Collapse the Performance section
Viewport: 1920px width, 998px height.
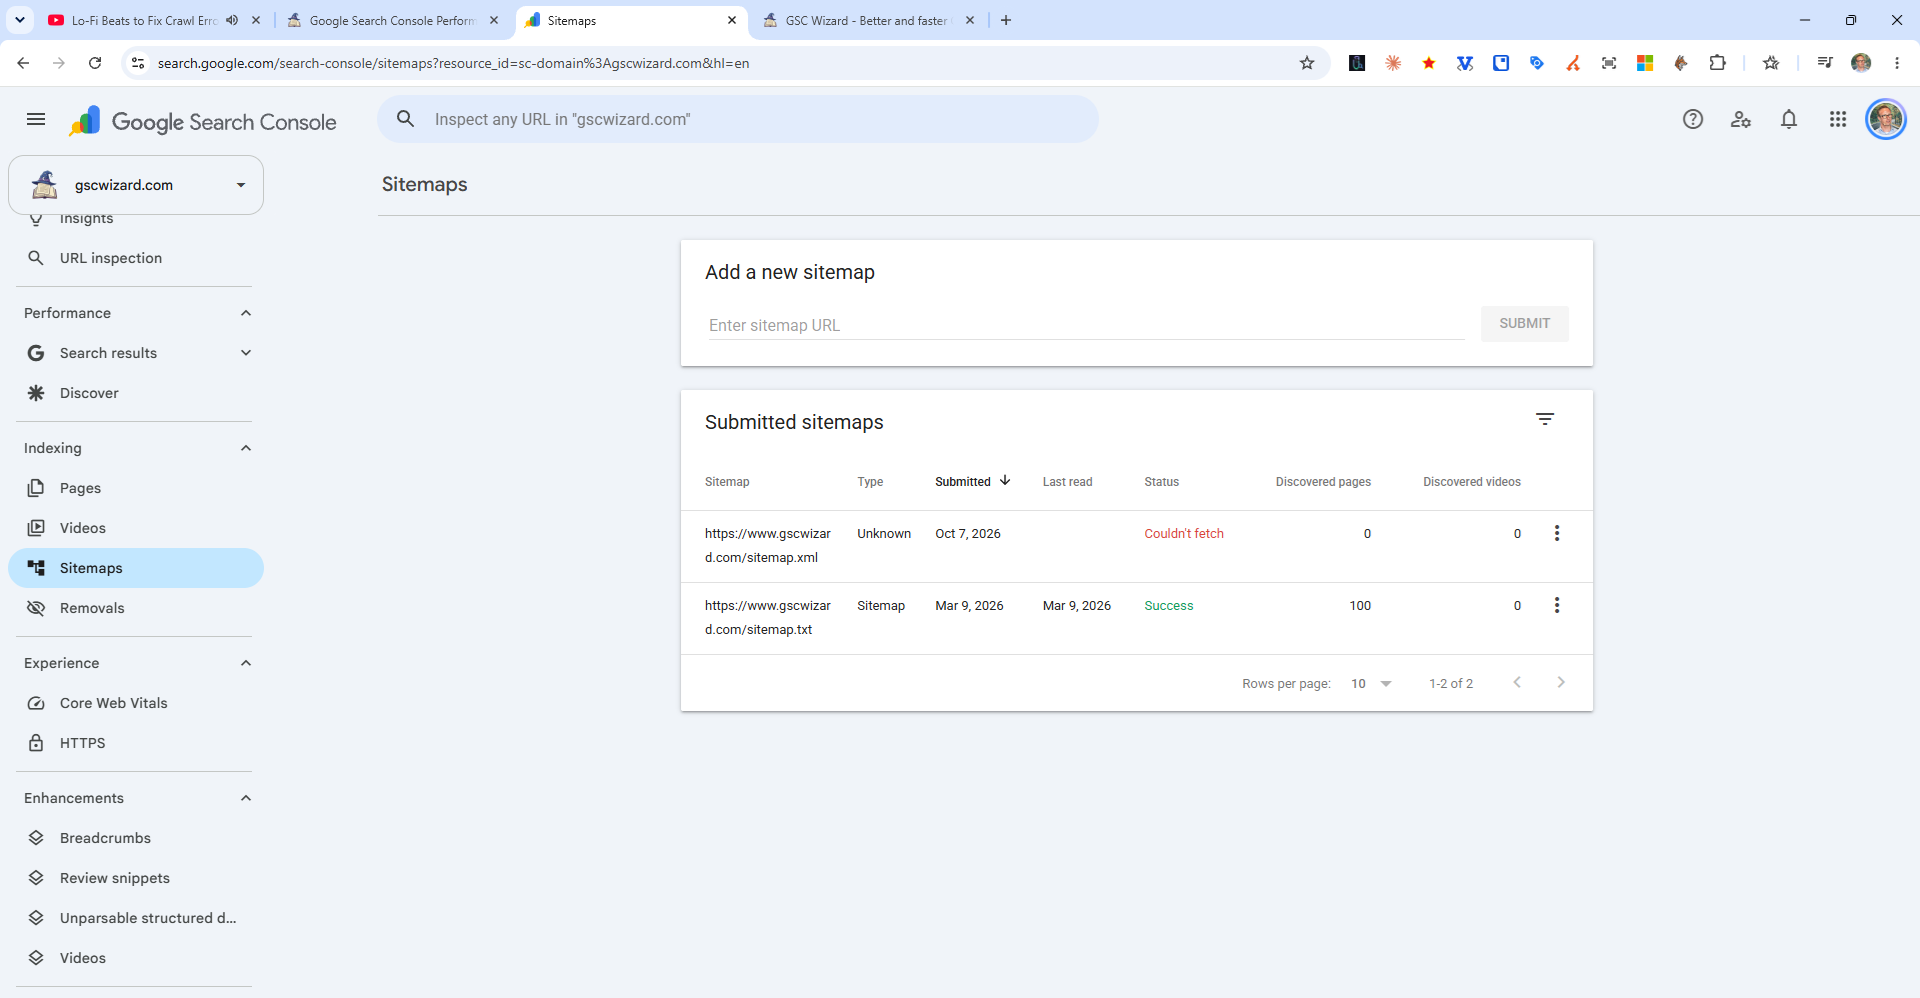[x=246, y=313]
